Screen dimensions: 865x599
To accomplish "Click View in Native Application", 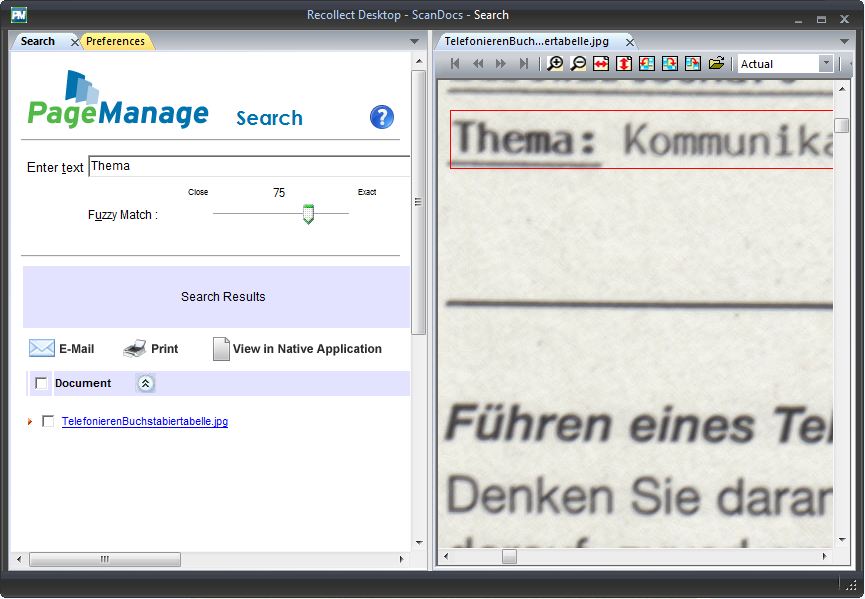I will coord(306,349).
